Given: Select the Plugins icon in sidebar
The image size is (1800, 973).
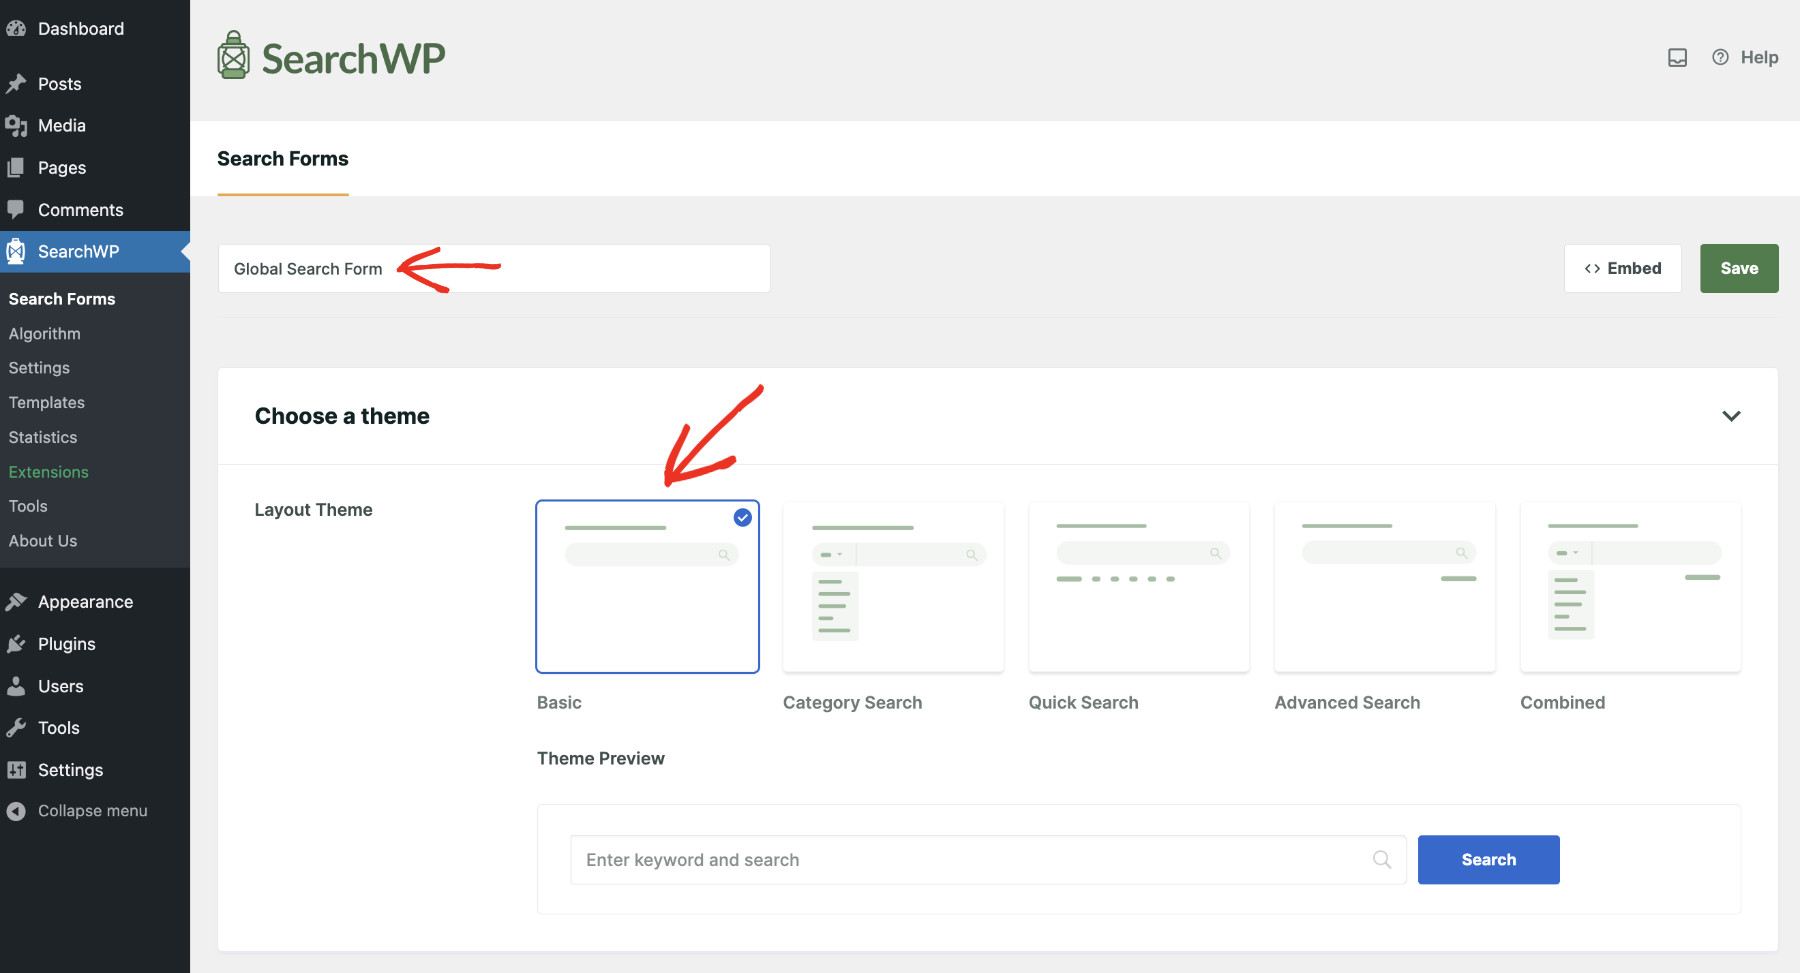Looking at the screenshot, I should tap(17, 643).
